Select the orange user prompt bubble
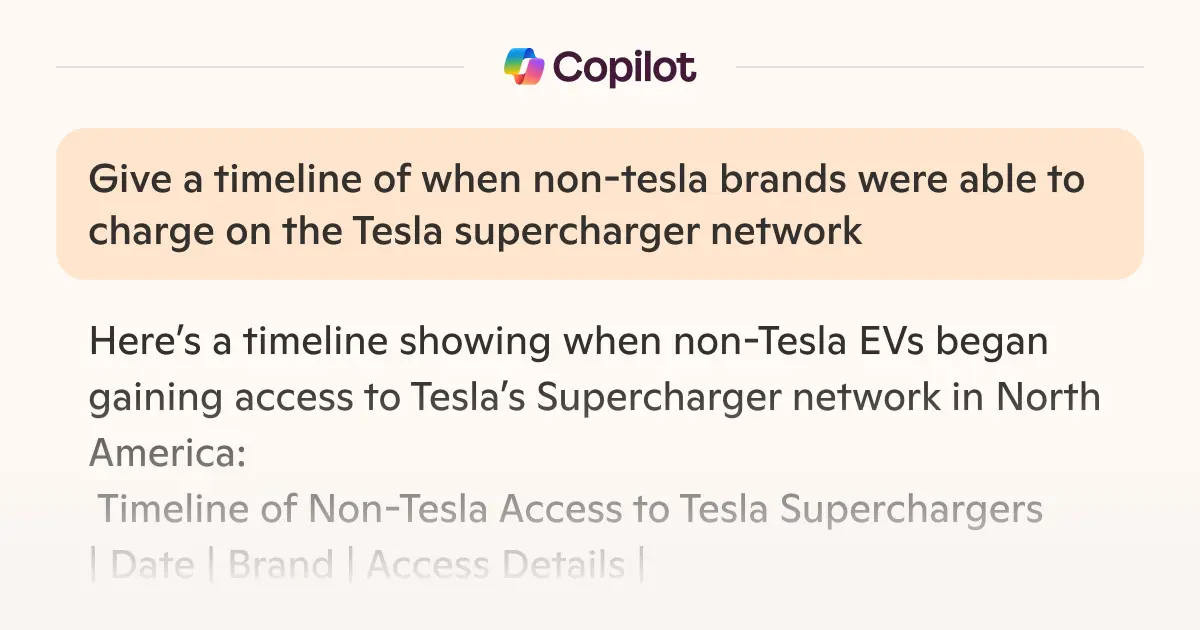Image resolution: width=1200 pixels, height=630 pixels. (x=600, y=204)
